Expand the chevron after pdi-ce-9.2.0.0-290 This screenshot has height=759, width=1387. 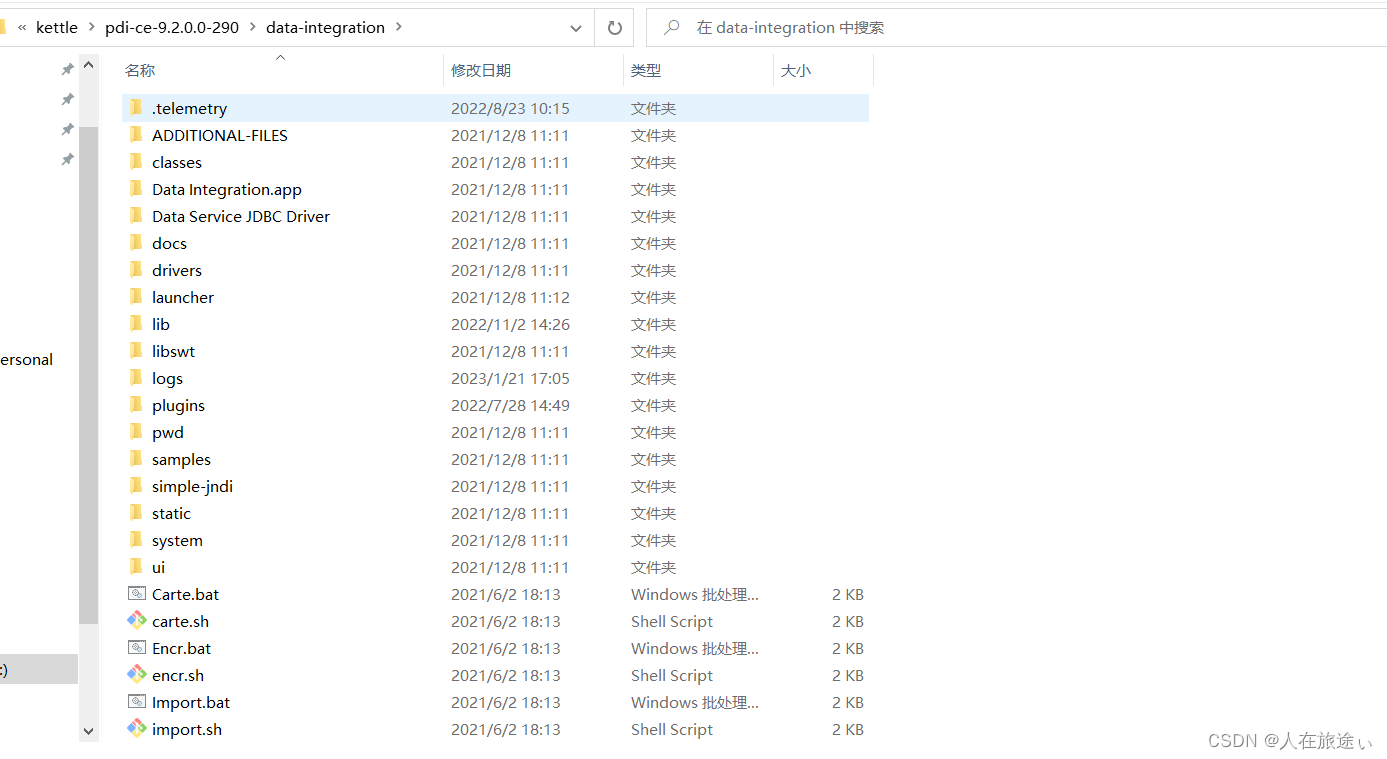[x=253, y=28]
